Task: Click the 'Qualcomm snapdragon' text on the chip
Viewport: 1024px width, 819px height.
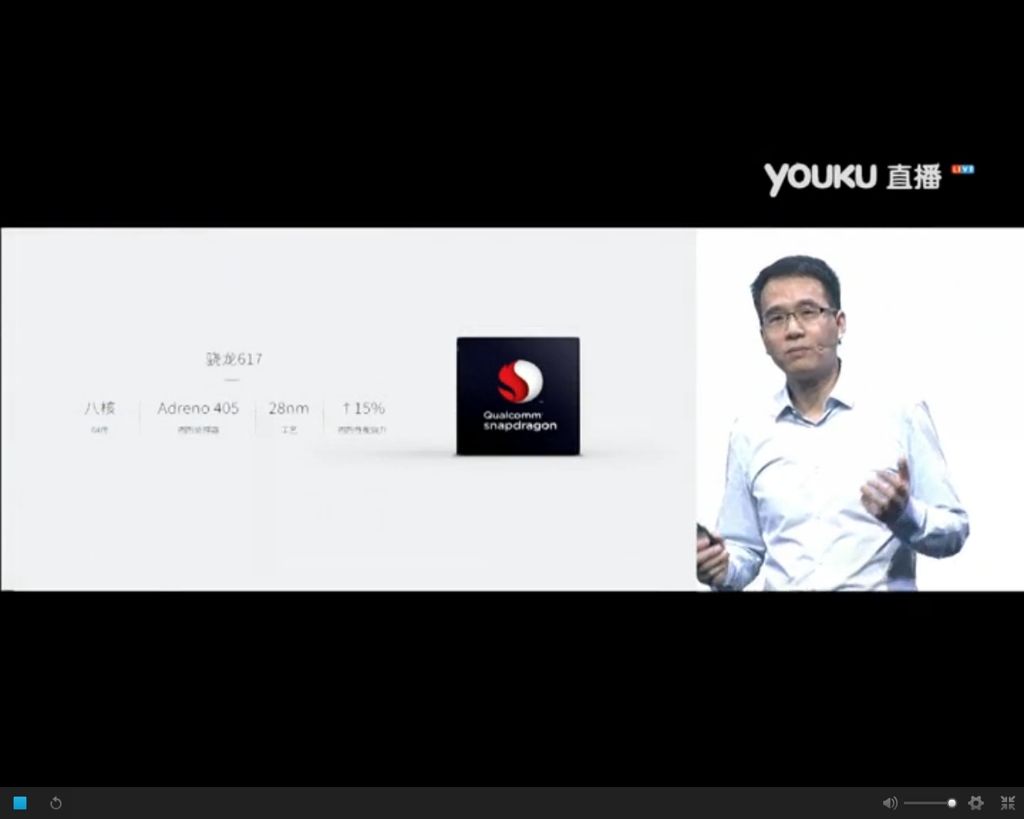Action: [518, 421]
